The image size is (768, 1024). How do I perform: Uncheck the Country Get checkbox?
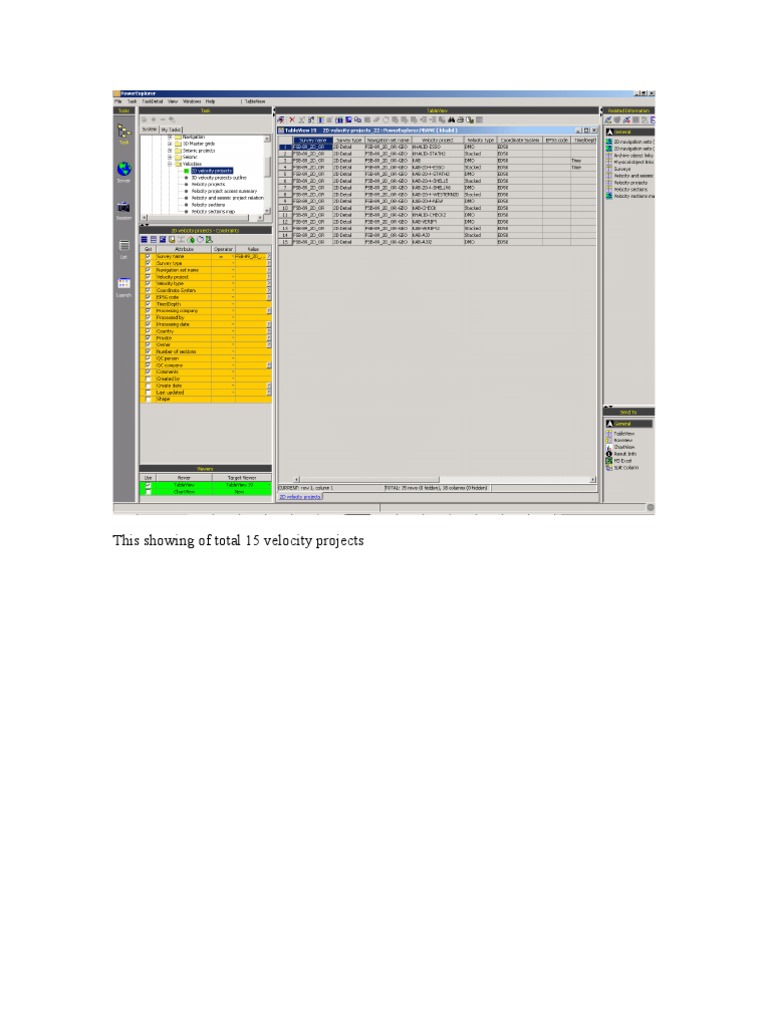pyautogui.click(x=148, y=331)
